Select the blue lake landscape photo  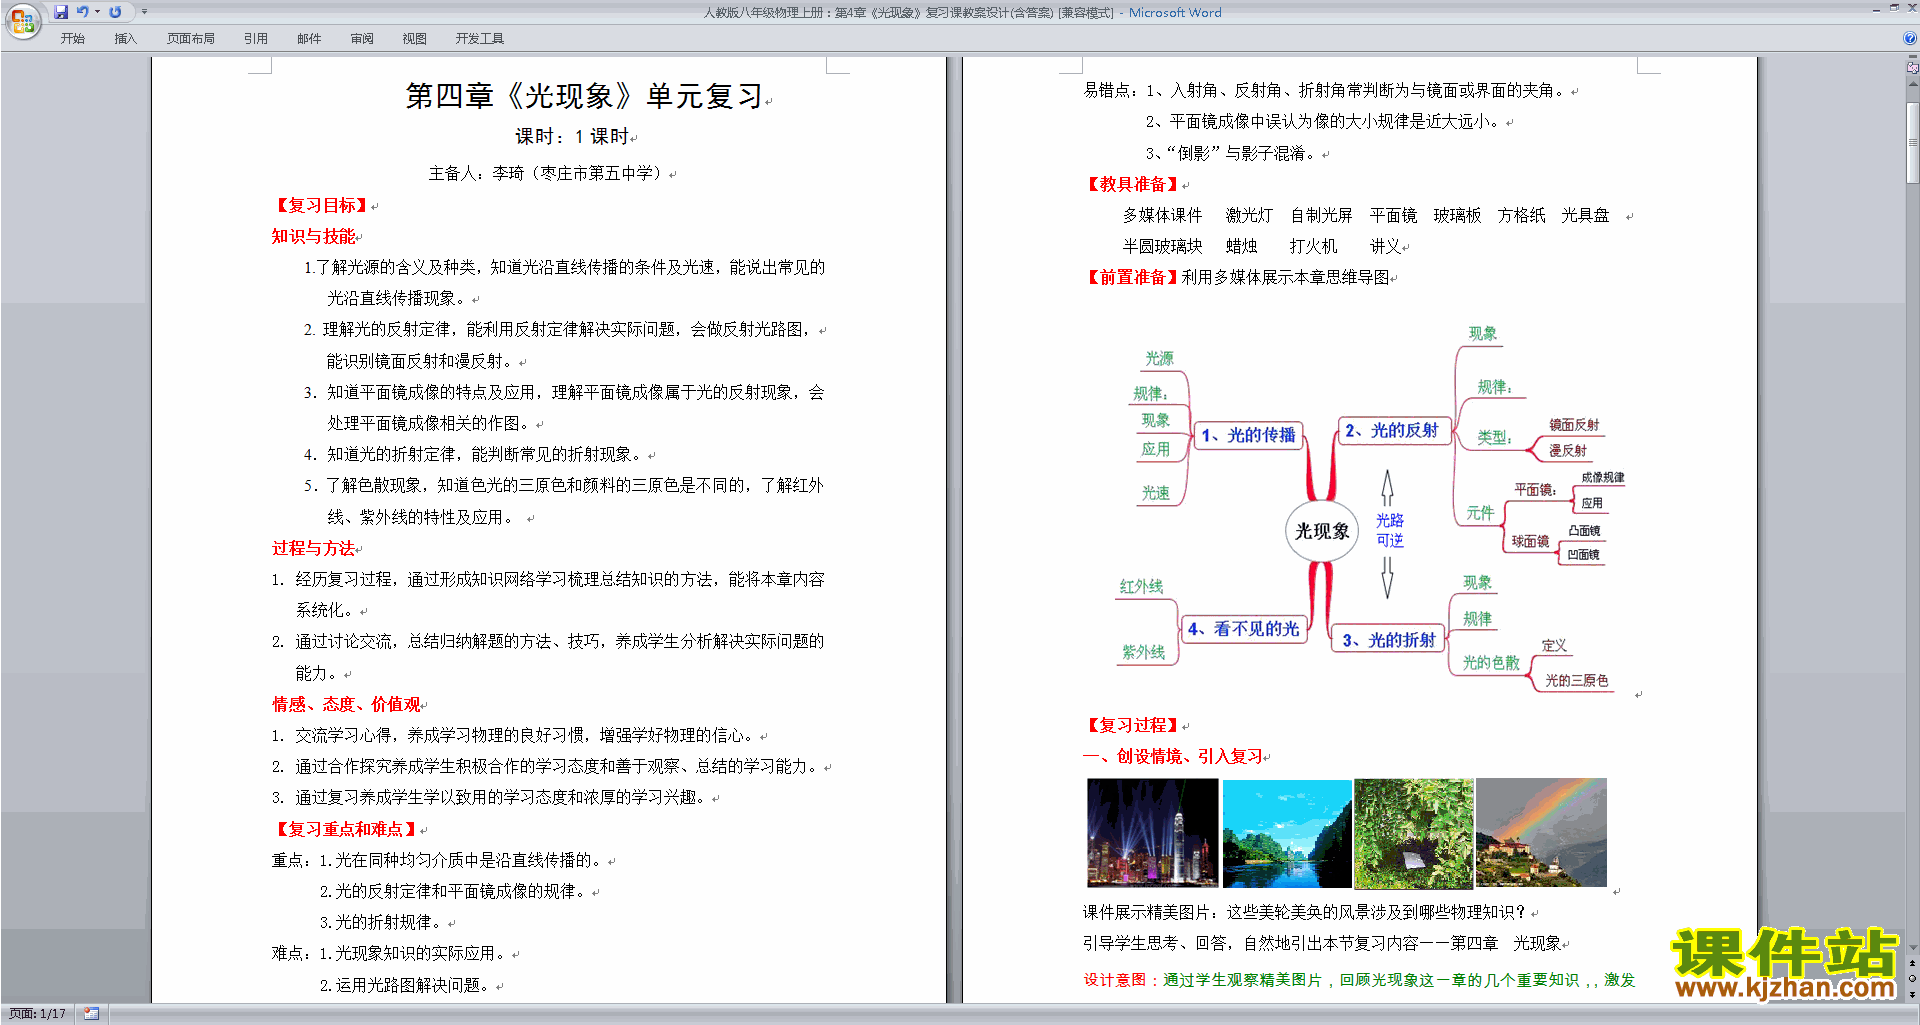click(1286, 834)
